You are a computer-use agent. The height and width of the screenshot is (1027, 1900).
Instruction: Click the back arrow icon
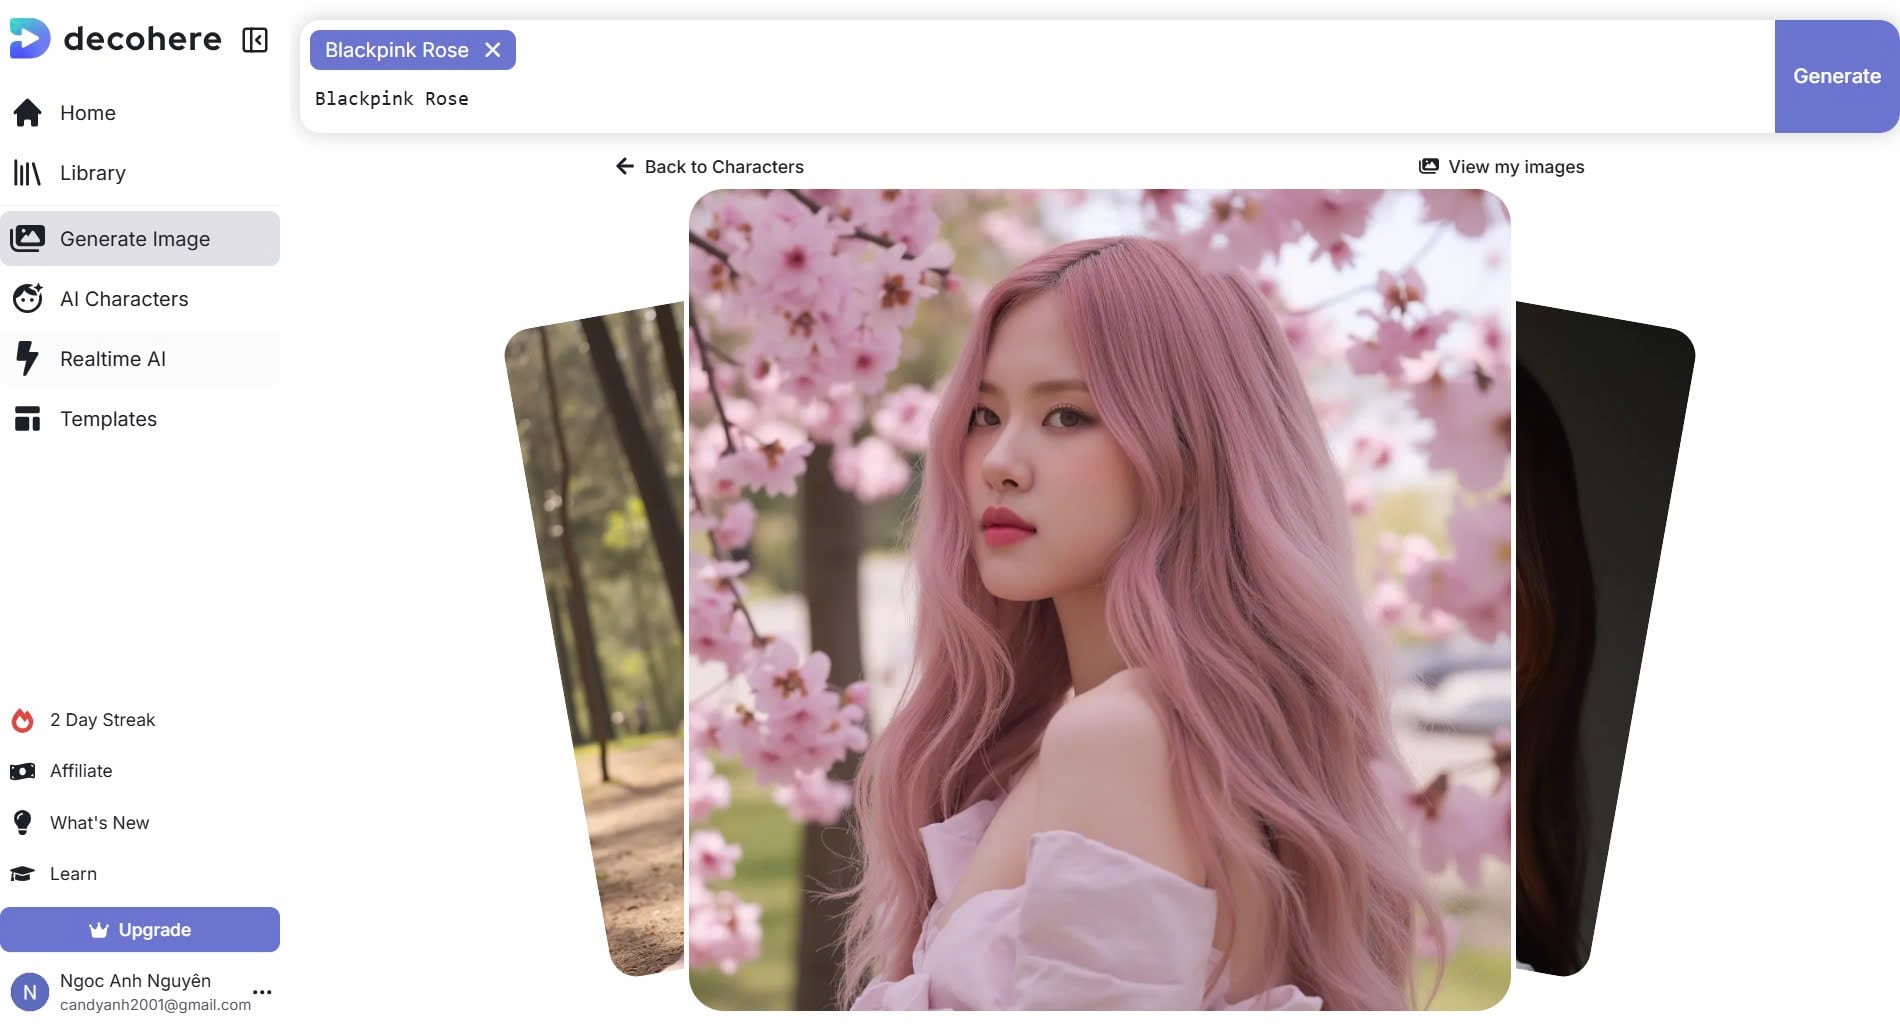(625, 166)
